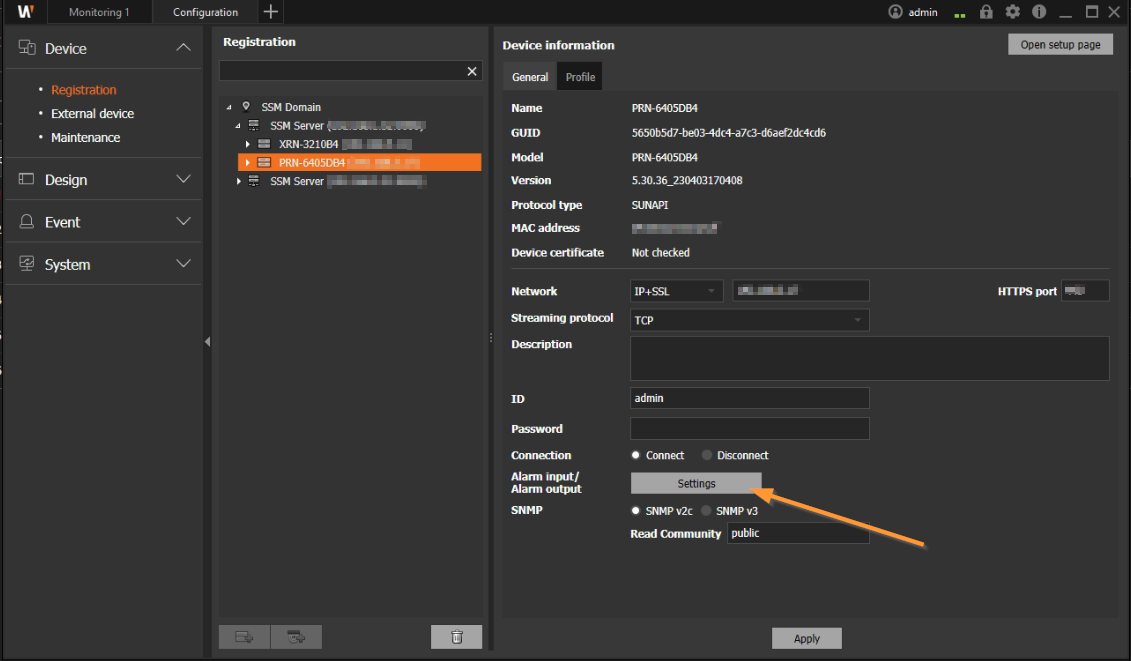1131x661 pixels.
Task: Switch to the Configuration tab
Action: (206, 12)
